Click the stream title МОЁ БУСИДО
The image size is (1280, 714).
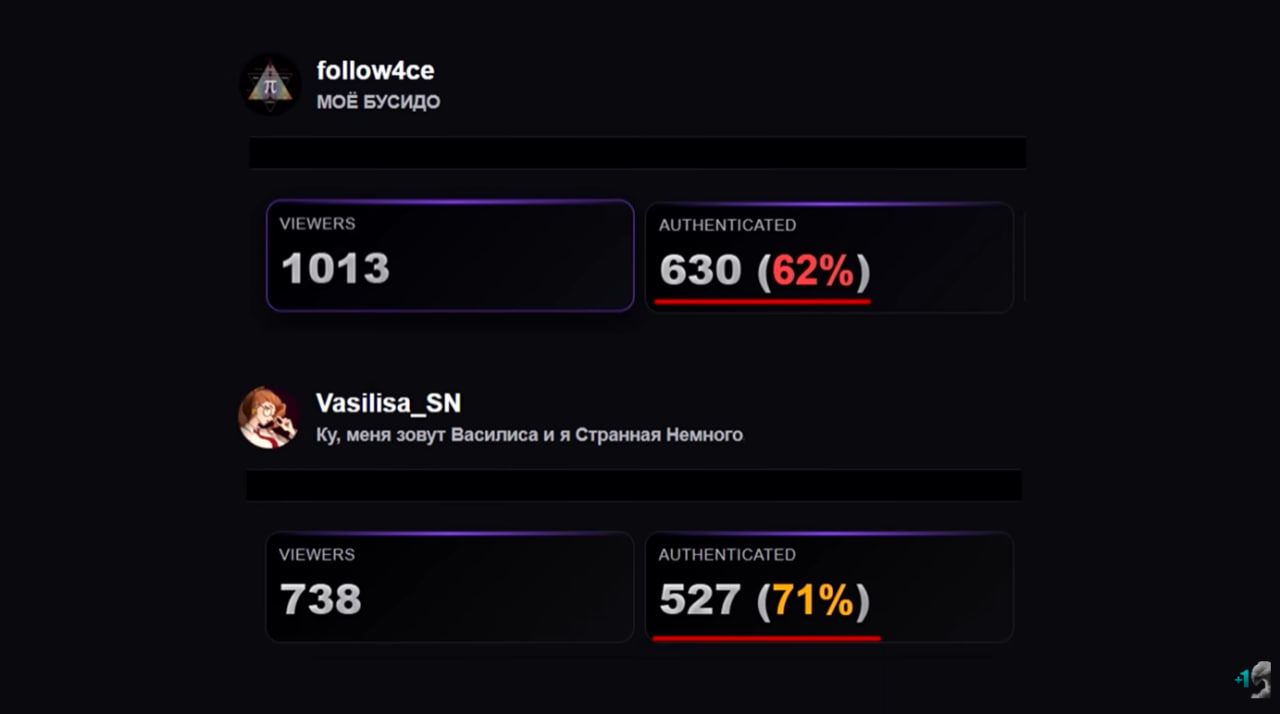point(378,102)
